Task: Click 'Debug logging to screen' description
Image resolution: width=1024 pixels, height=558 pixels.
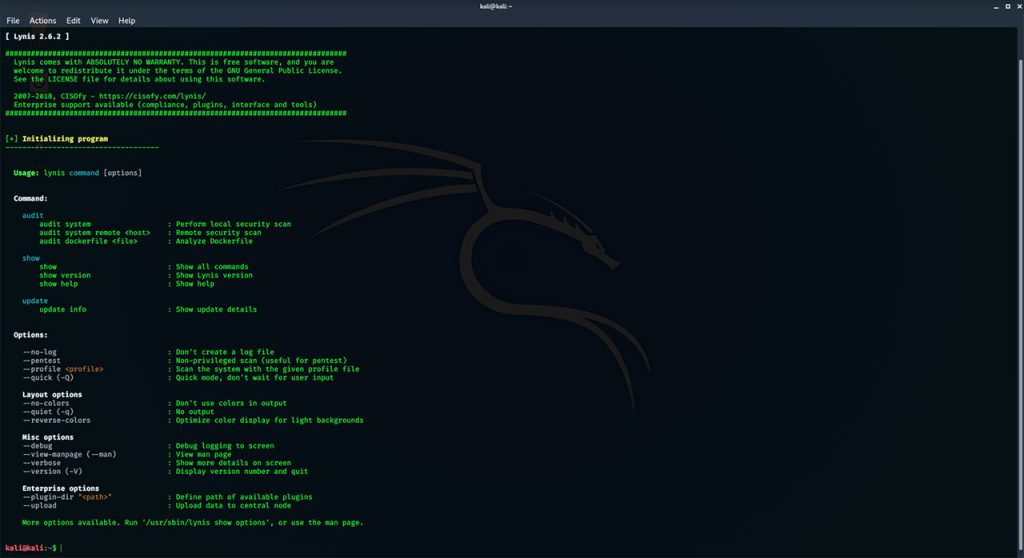Action: tap(225, 446)
